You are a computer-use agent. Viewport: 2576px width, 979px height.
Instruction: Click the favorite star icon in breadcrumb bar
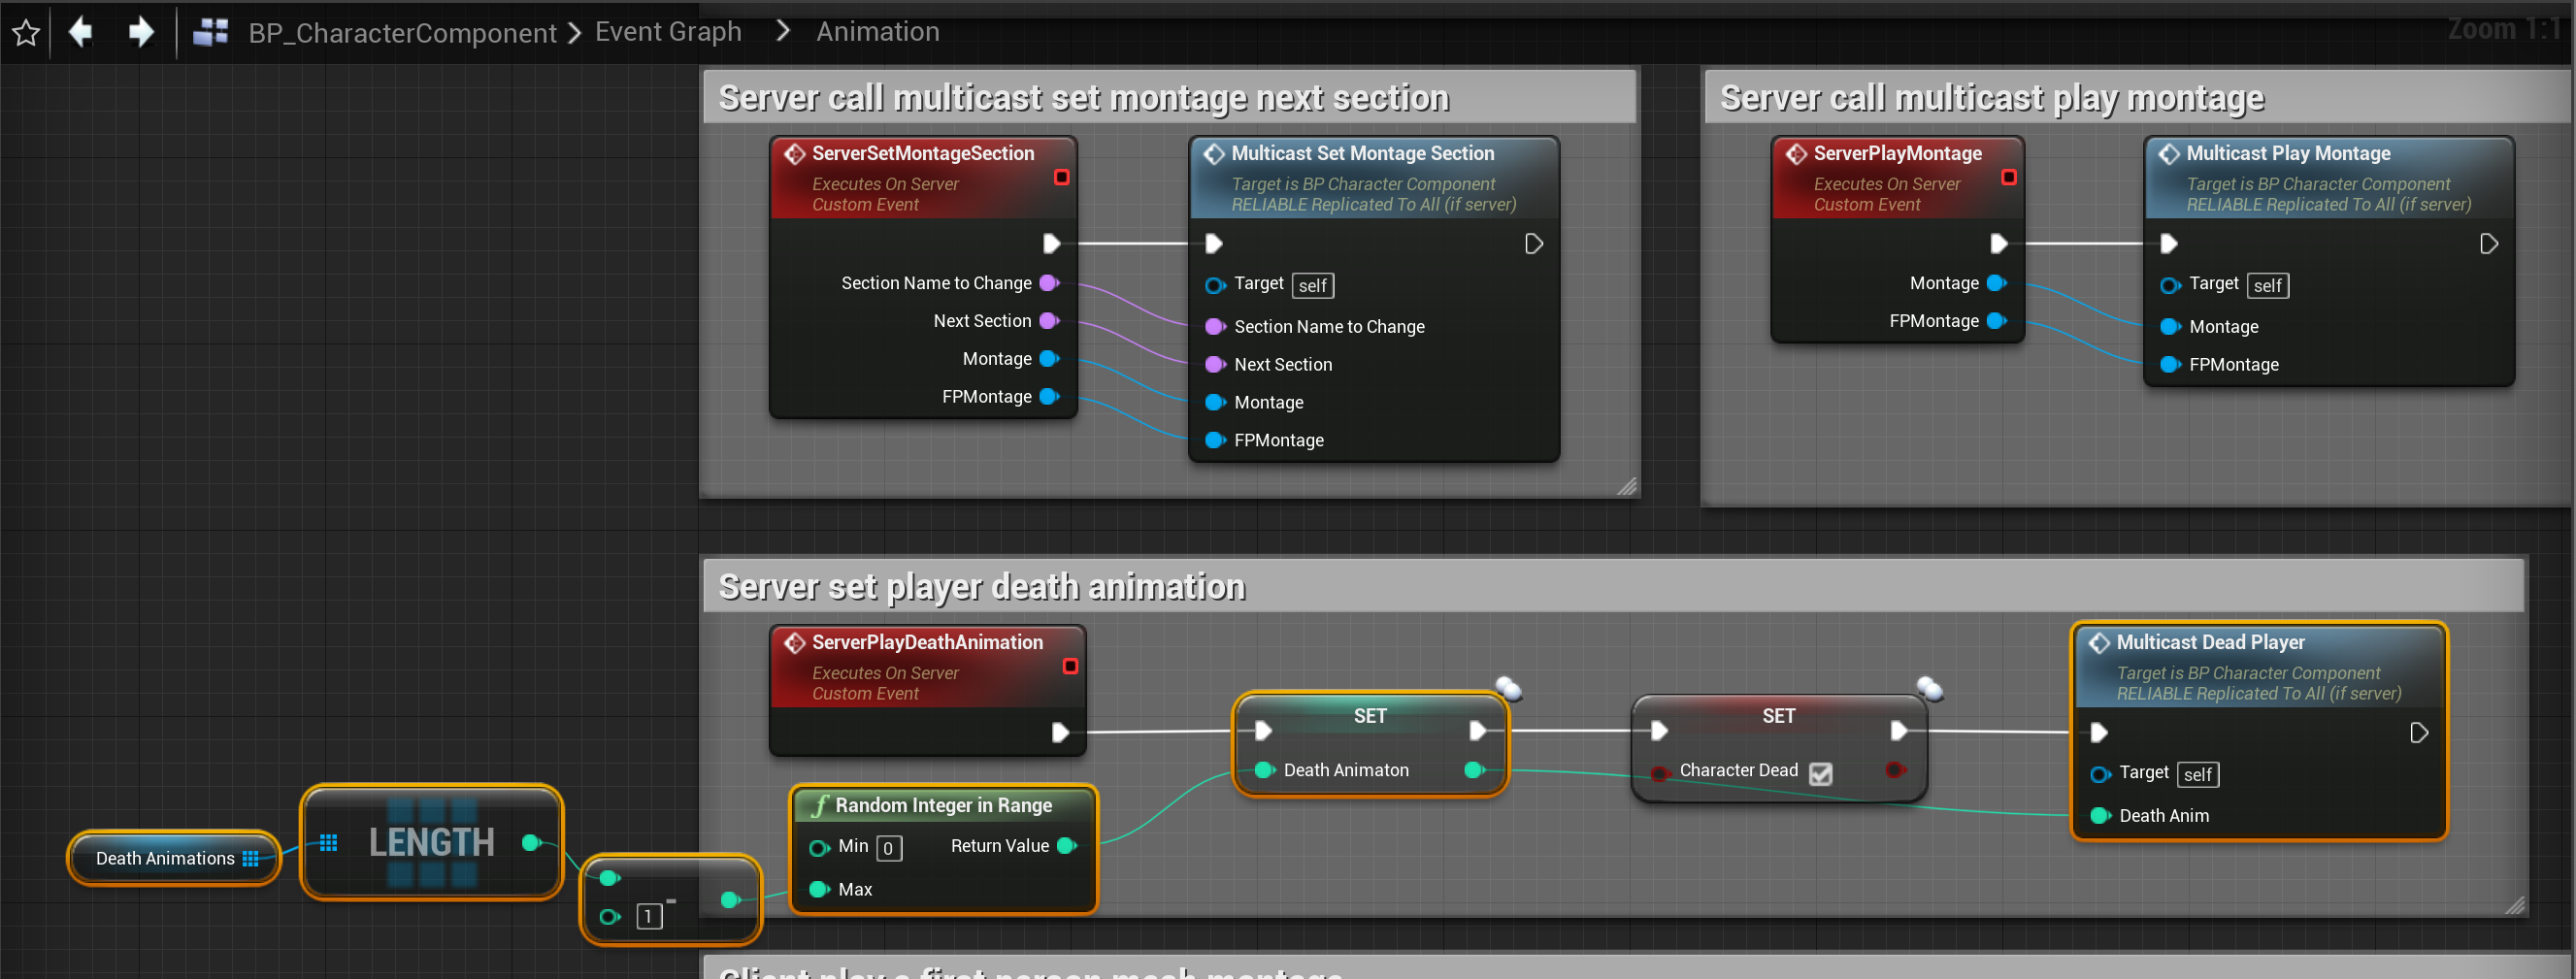click(x=26, y=33)
